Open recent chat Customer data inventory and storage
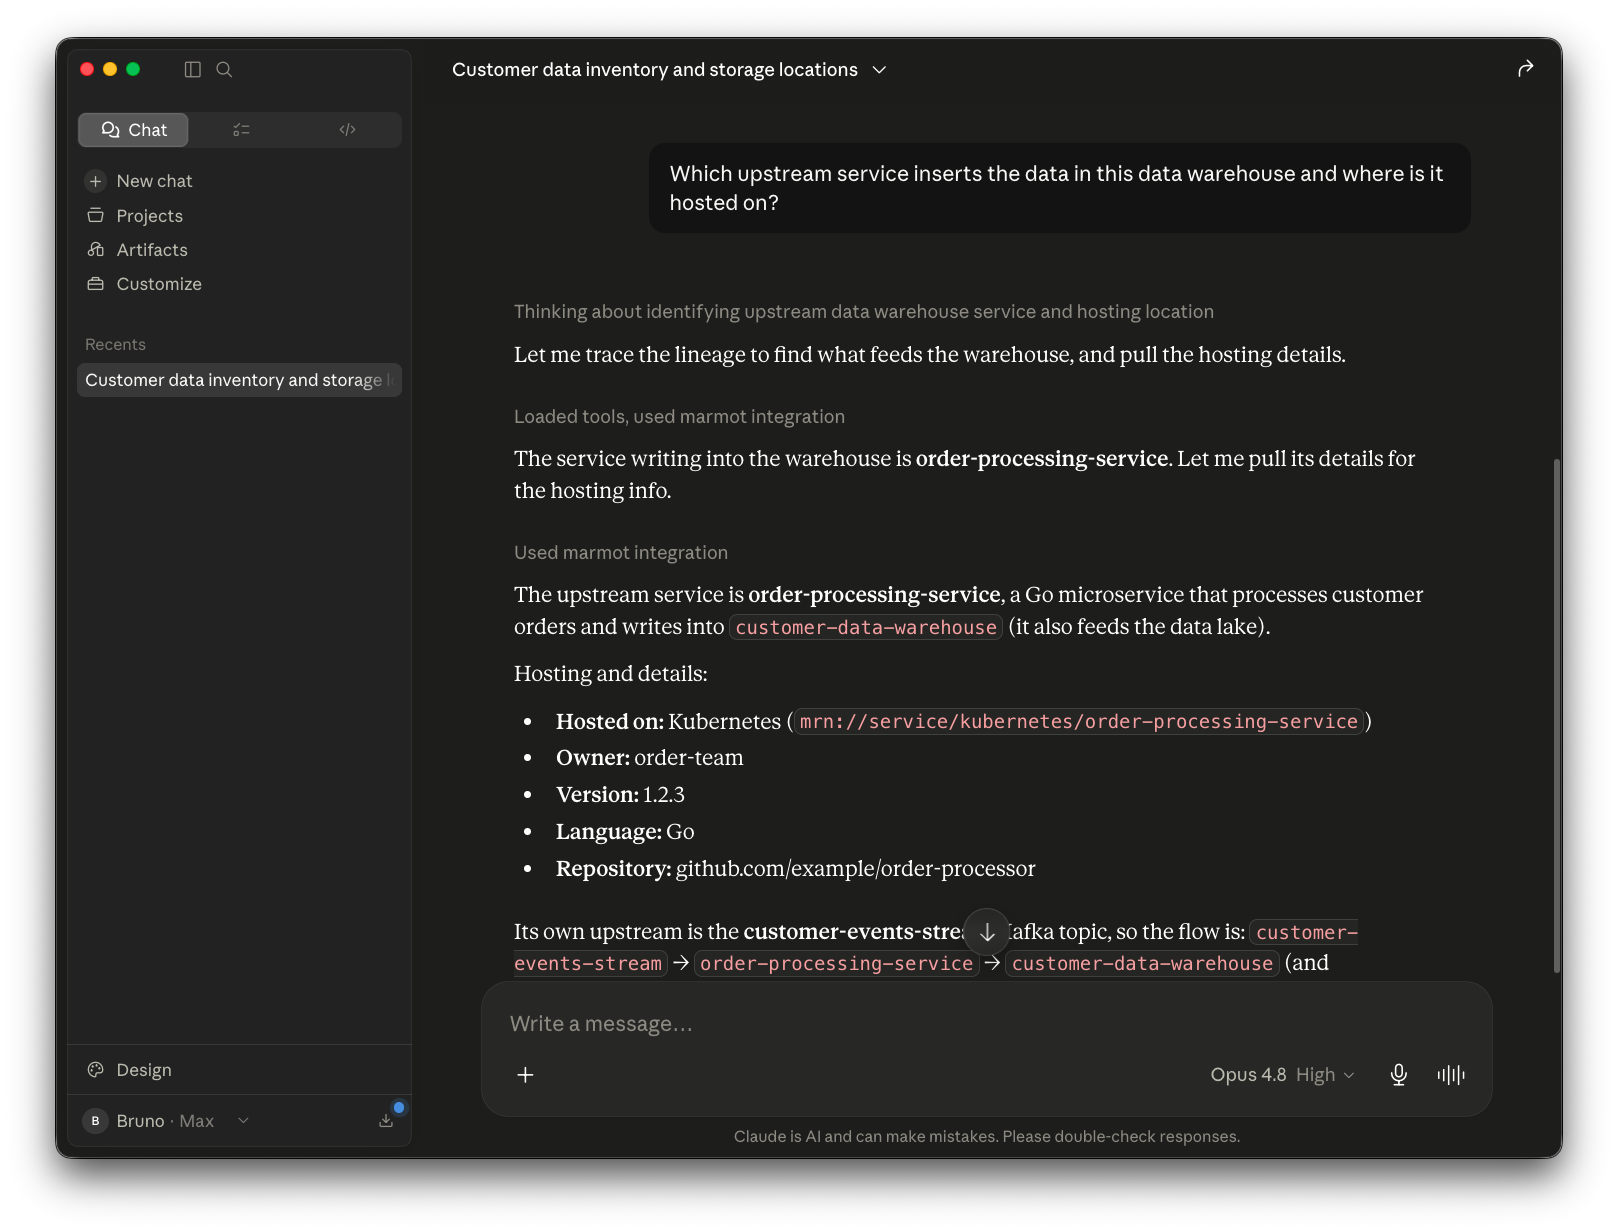The width and height of the screenshot is (1618, 1232). [x=239, y=380]
